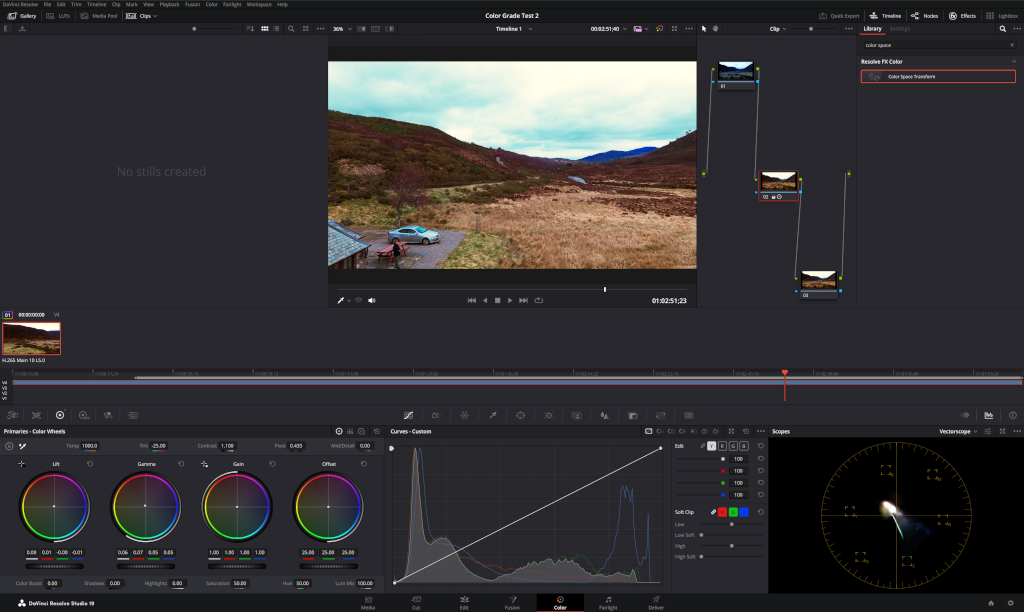Toggle the Effects panel button
Image resolution: width=1024 pixels, height=612 pixels.
963,16
